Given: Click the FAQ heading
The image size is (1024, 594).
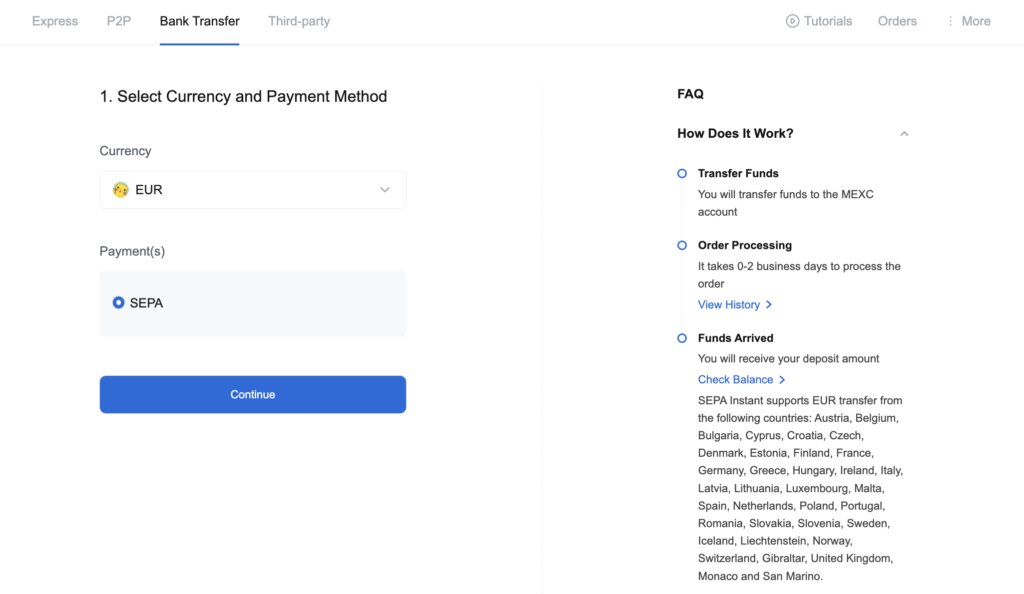Looking at the screenshot, I should (690, 94).
